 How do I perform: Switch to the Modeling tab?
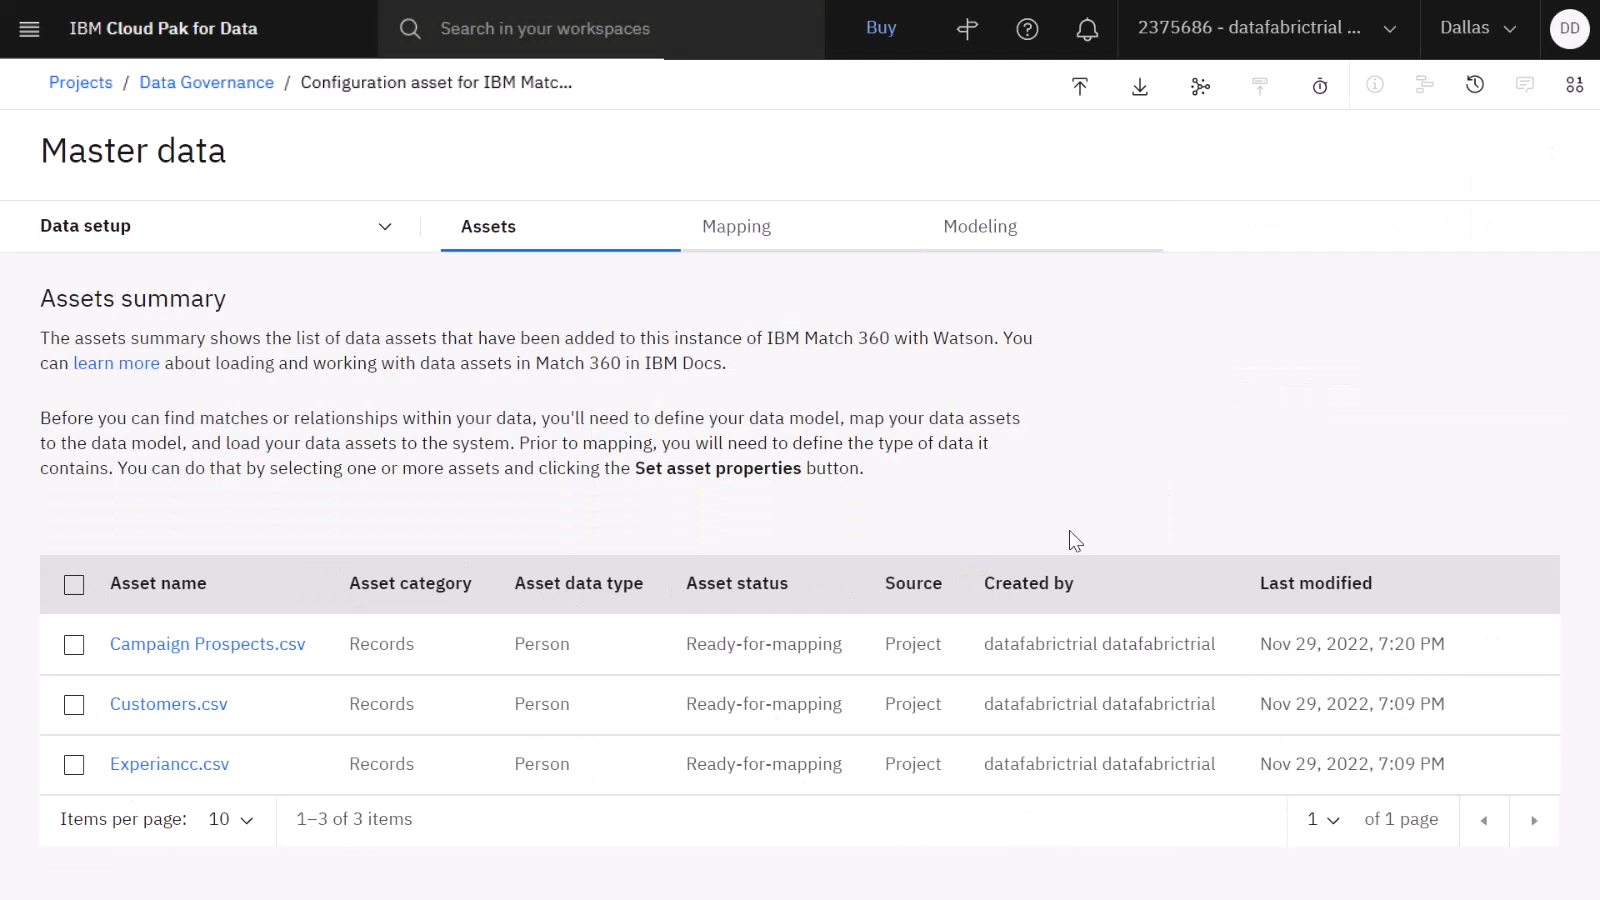(x=1043, y=227)
